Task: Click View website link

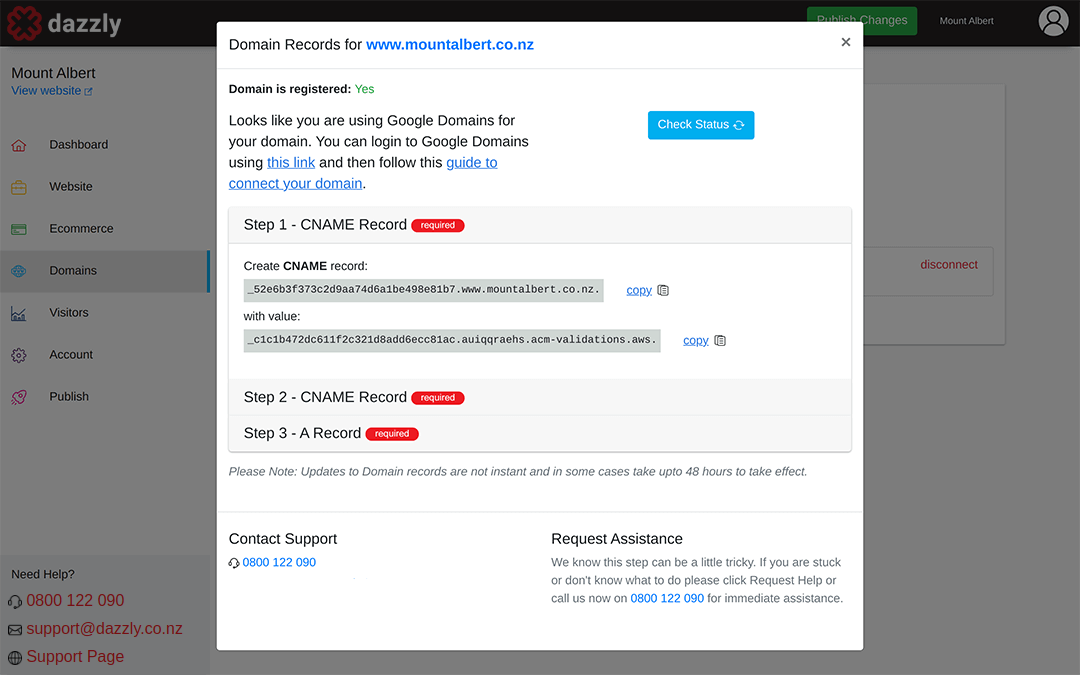Action: (46, 91)
